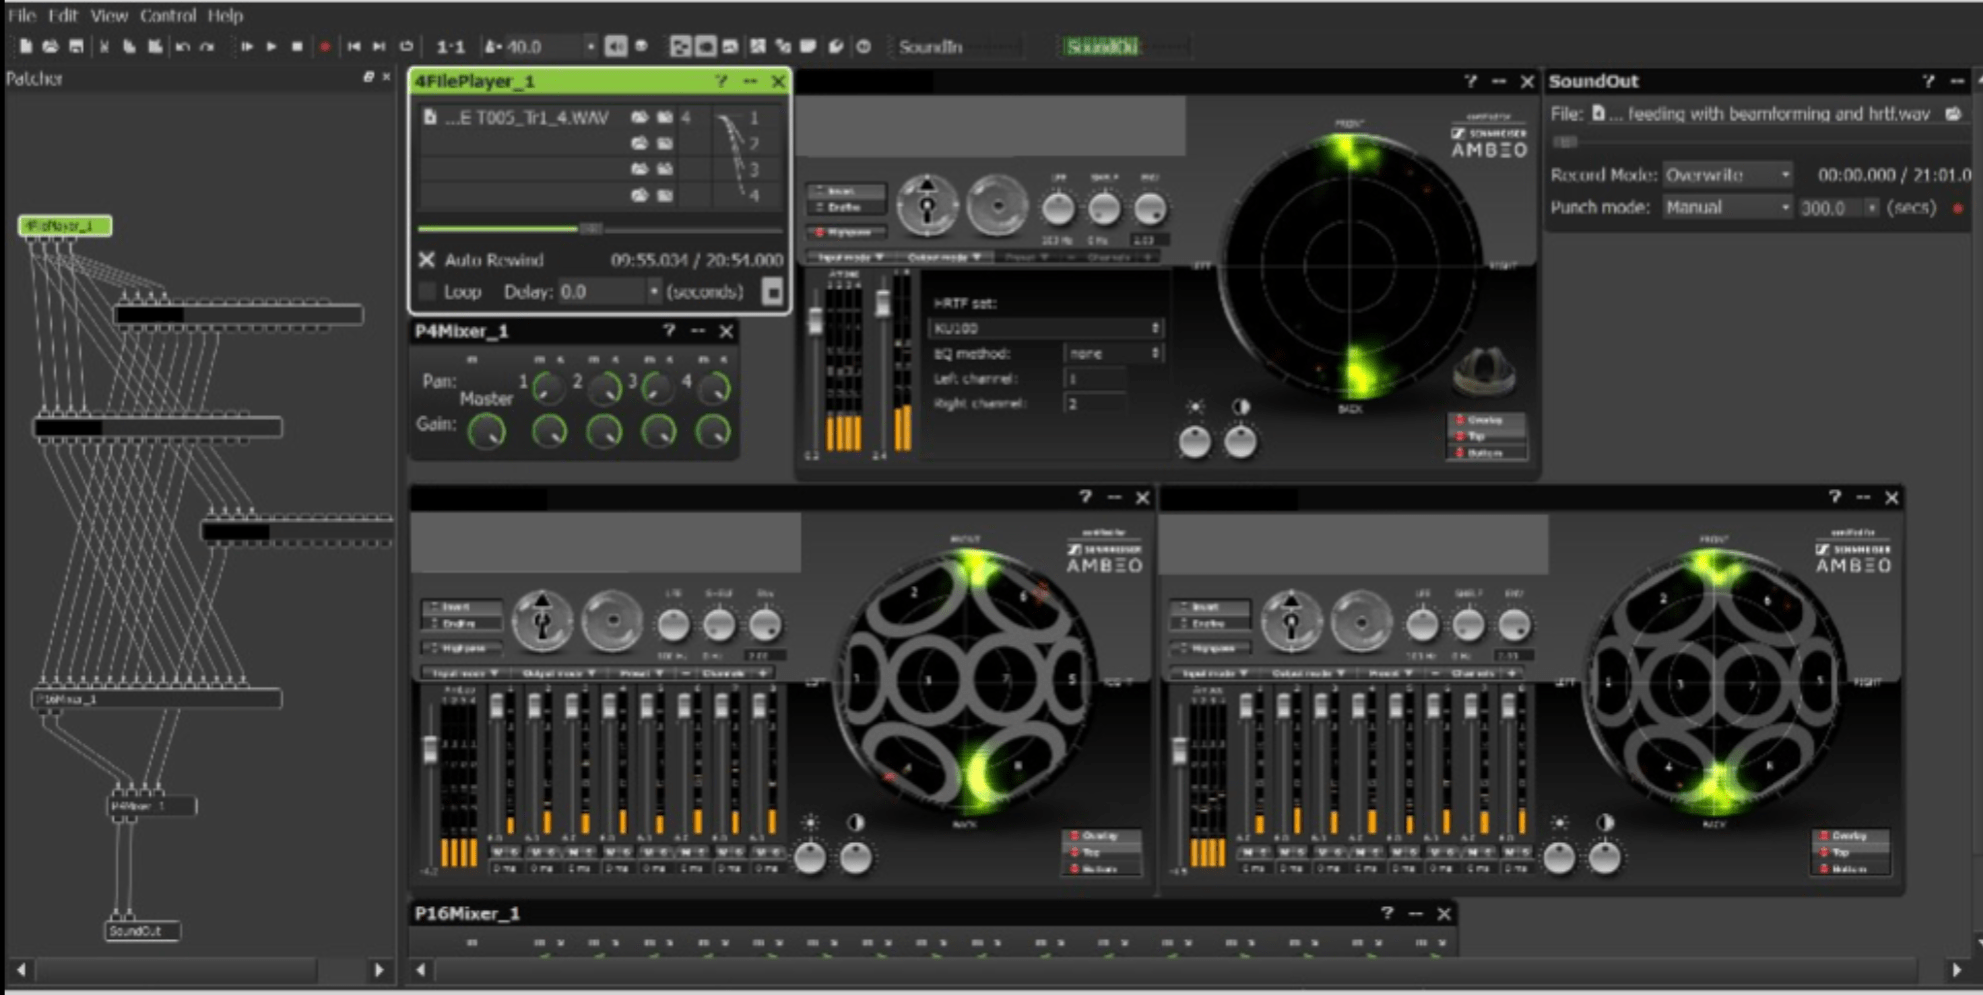Open a document using the toolbar folder icon
This screenshot has height=995, width=1983.
(50, 46)
